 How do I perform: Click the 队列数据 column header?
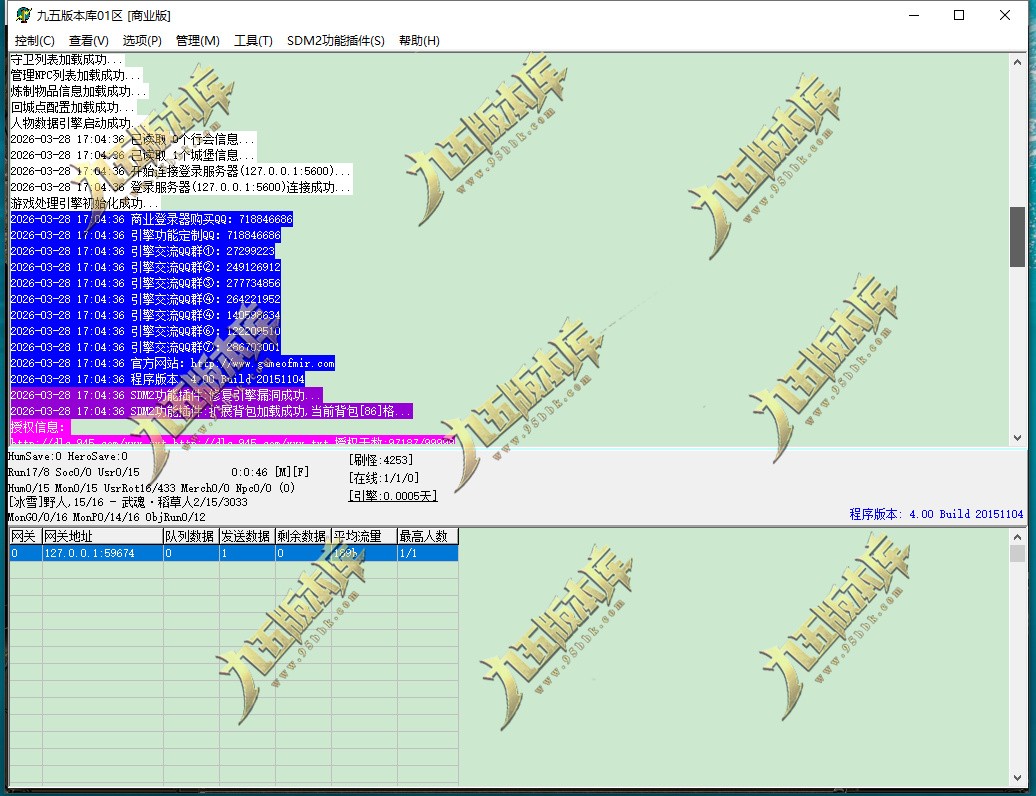coord(191,536)
